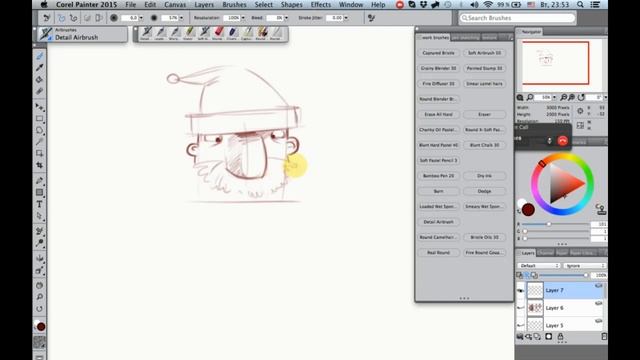Viewport: 640px width, 360px height.
Task: Toggle visibility of Layer 6
Action: (520, 308)
